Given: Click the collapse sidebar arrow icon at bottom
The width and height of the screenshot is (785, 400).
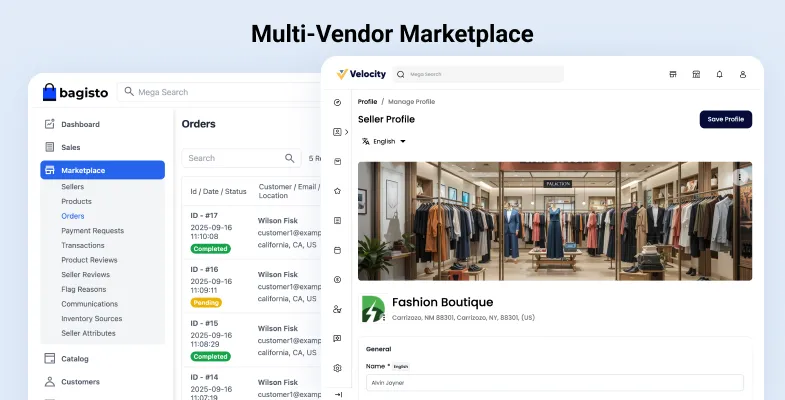Looking at the screenshot, I should point(338,394).
